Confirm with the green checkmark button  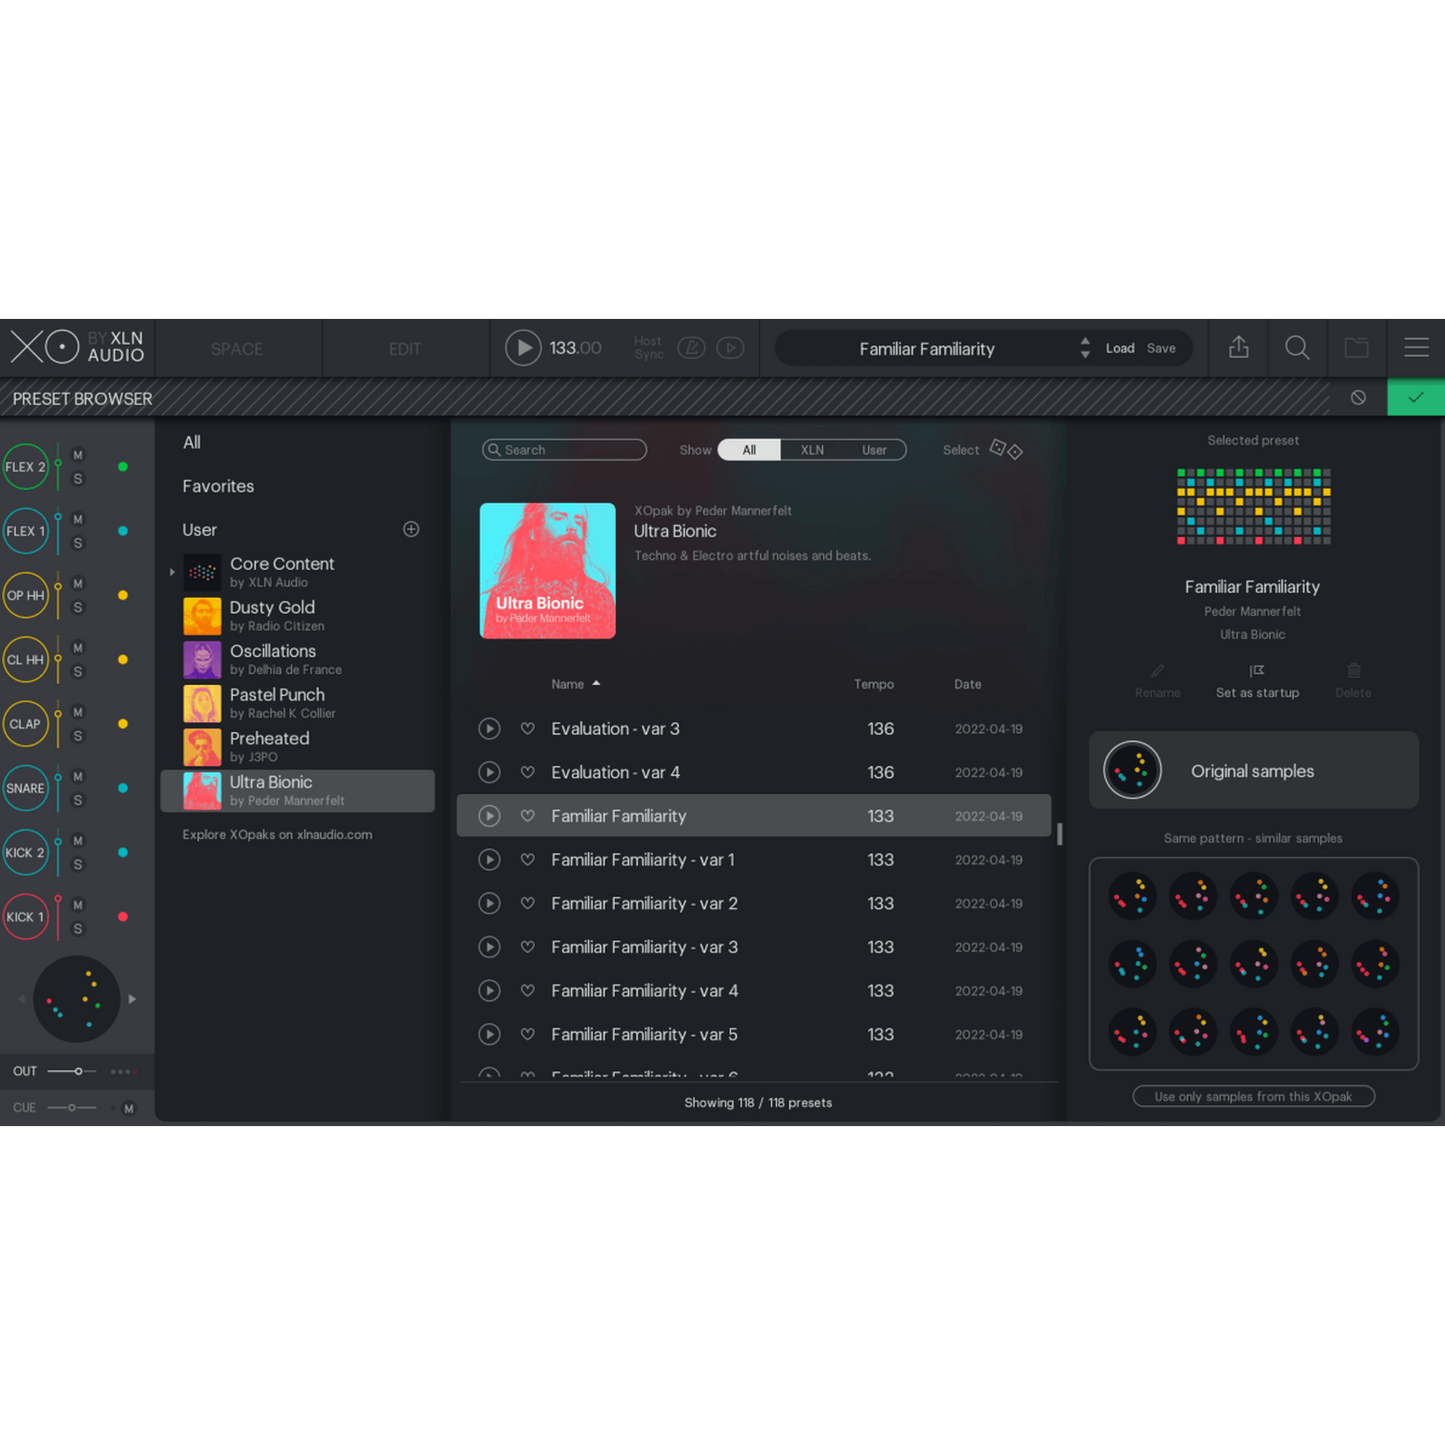1415,398
